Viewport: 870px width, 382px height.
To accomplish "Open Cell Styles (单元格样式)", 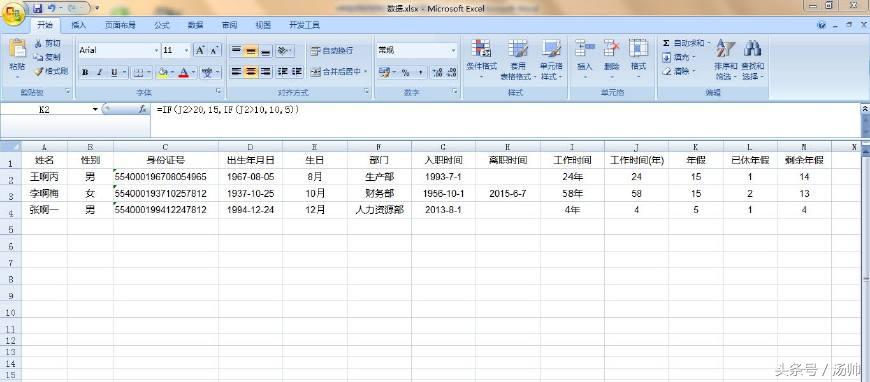I will click(551, 59).
